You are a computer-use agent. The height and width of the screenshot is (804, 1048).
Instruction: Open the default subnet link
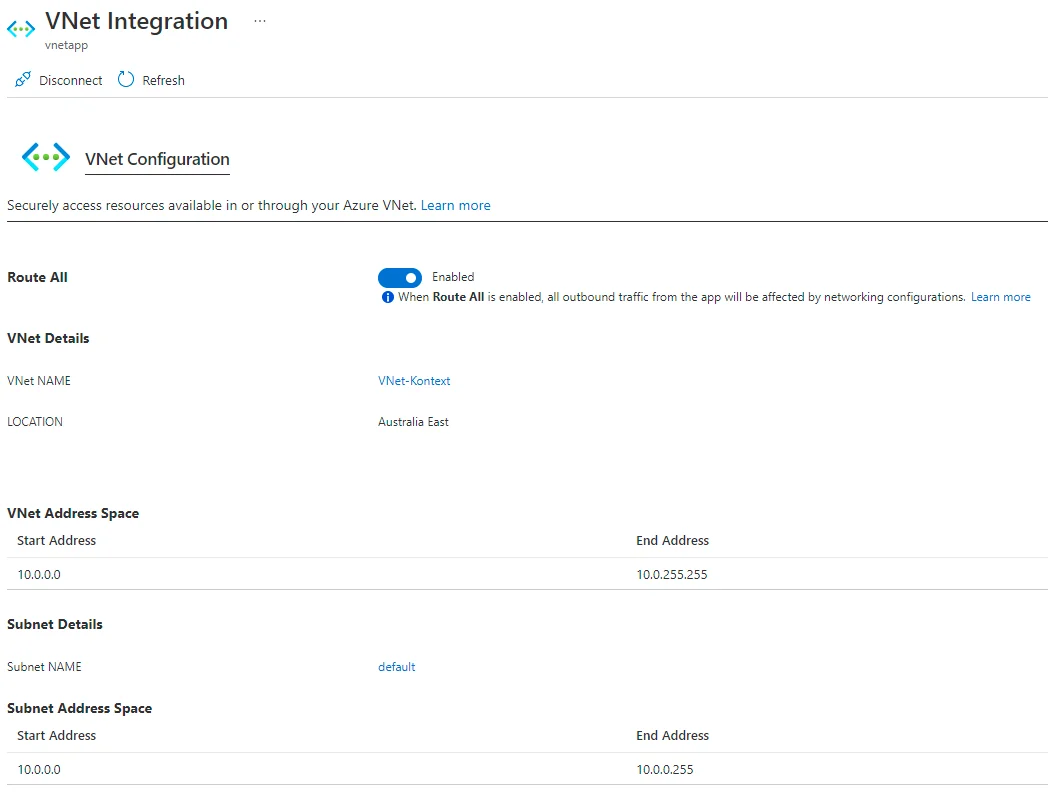(396, 667)
